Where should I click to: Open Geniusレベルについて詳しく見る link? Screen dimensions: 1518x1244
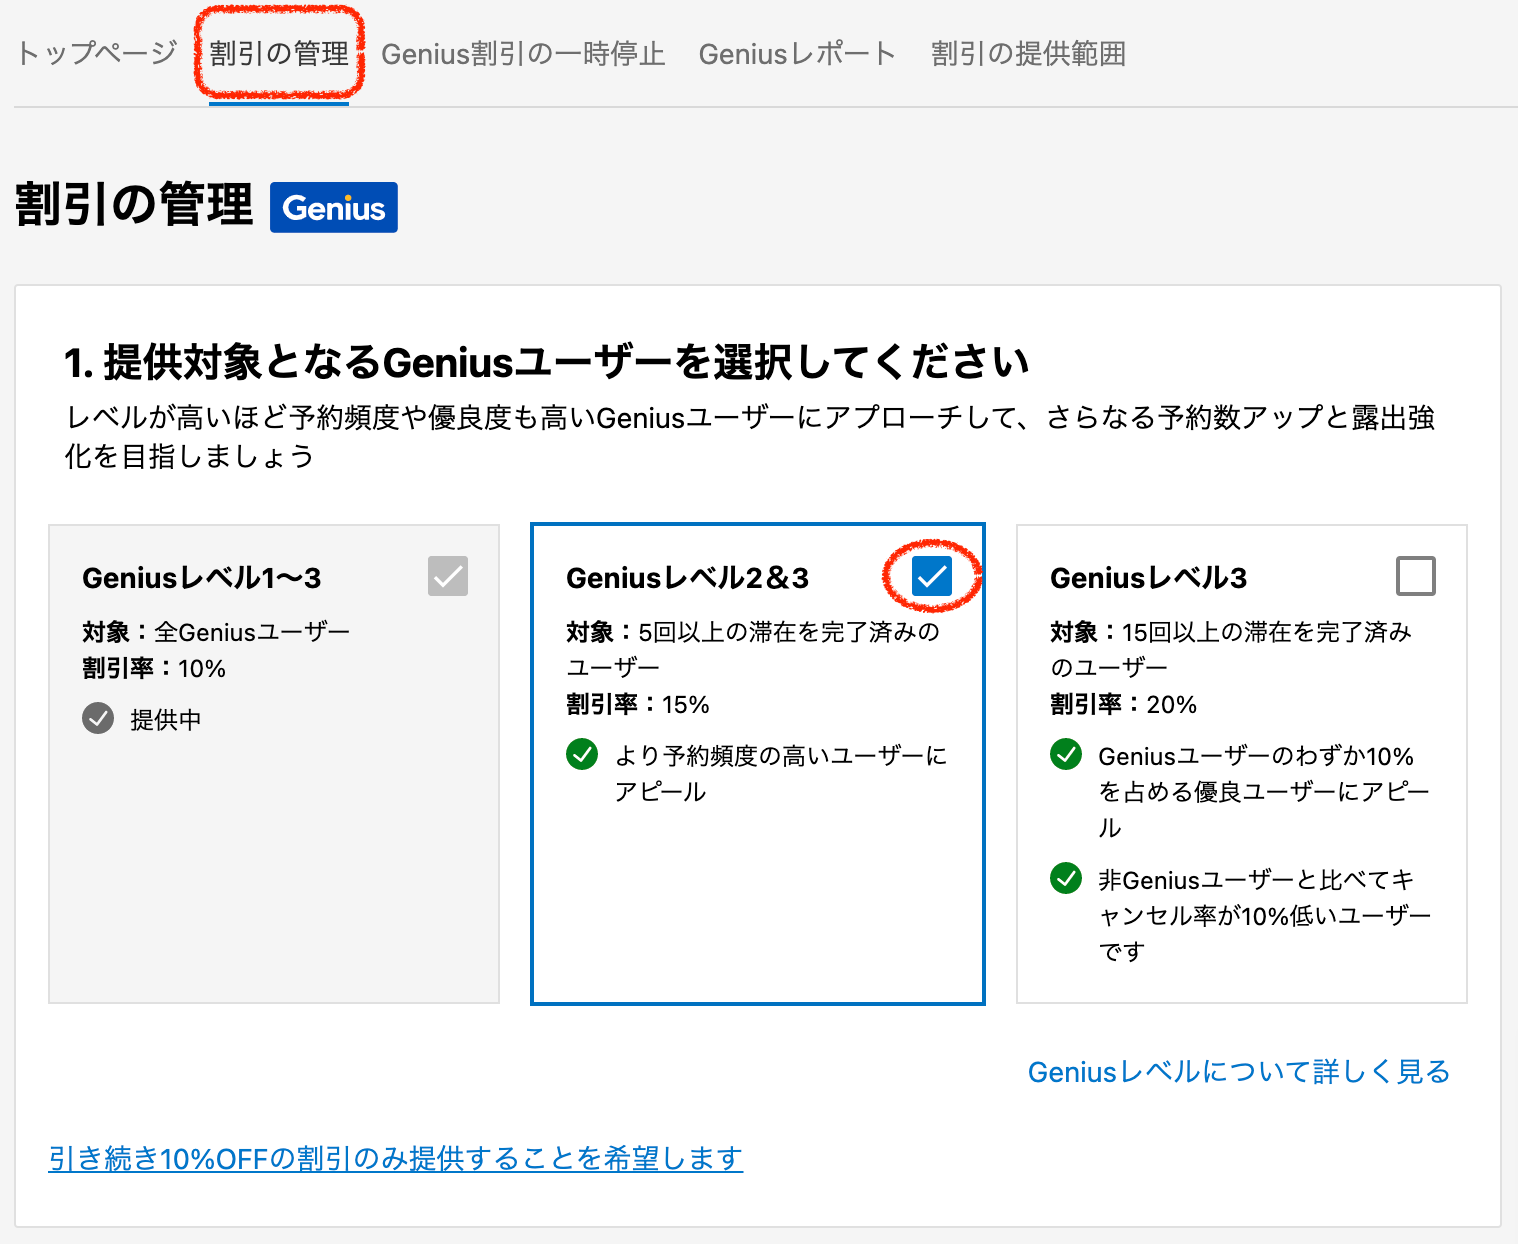(1238, 1071)
